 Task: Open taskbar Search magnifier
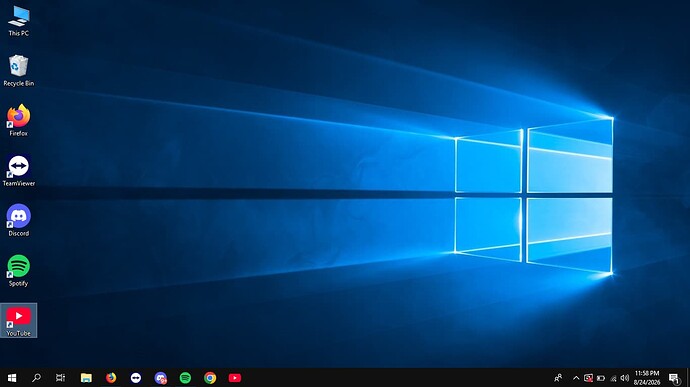tap(36, 378)
